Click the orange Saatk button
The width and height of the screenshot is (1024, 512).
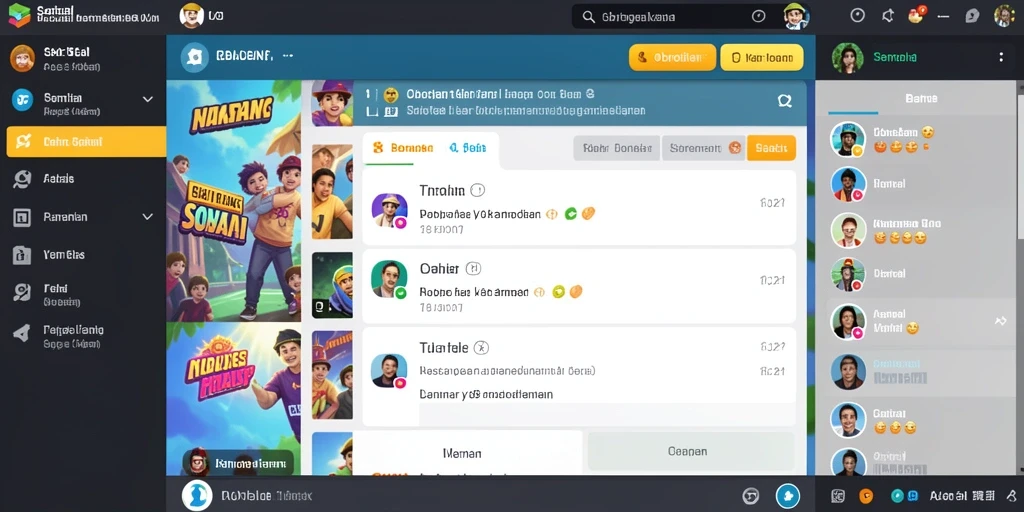pos(771,148)
